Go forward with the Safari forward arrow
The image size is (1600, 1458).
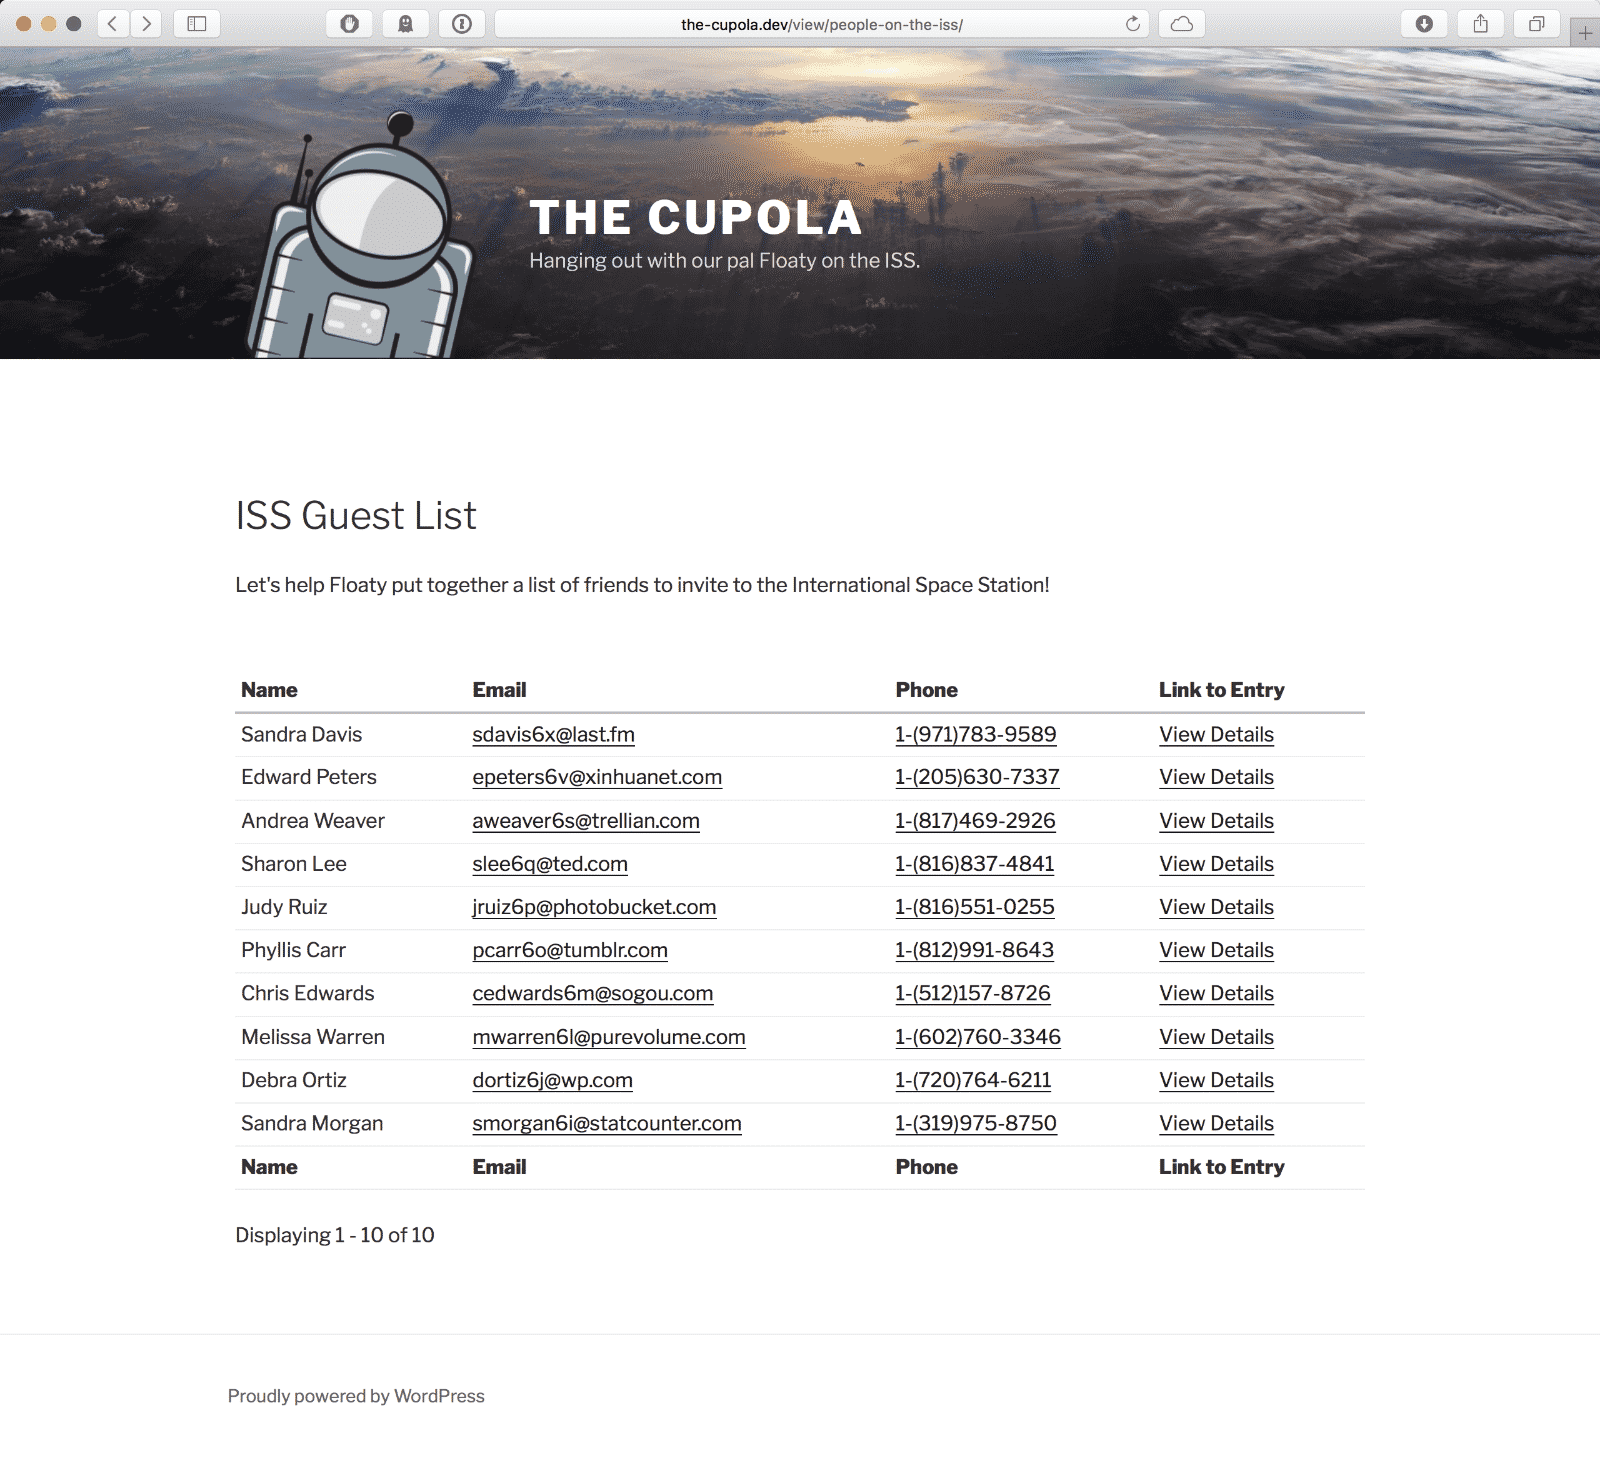[147, 24]
